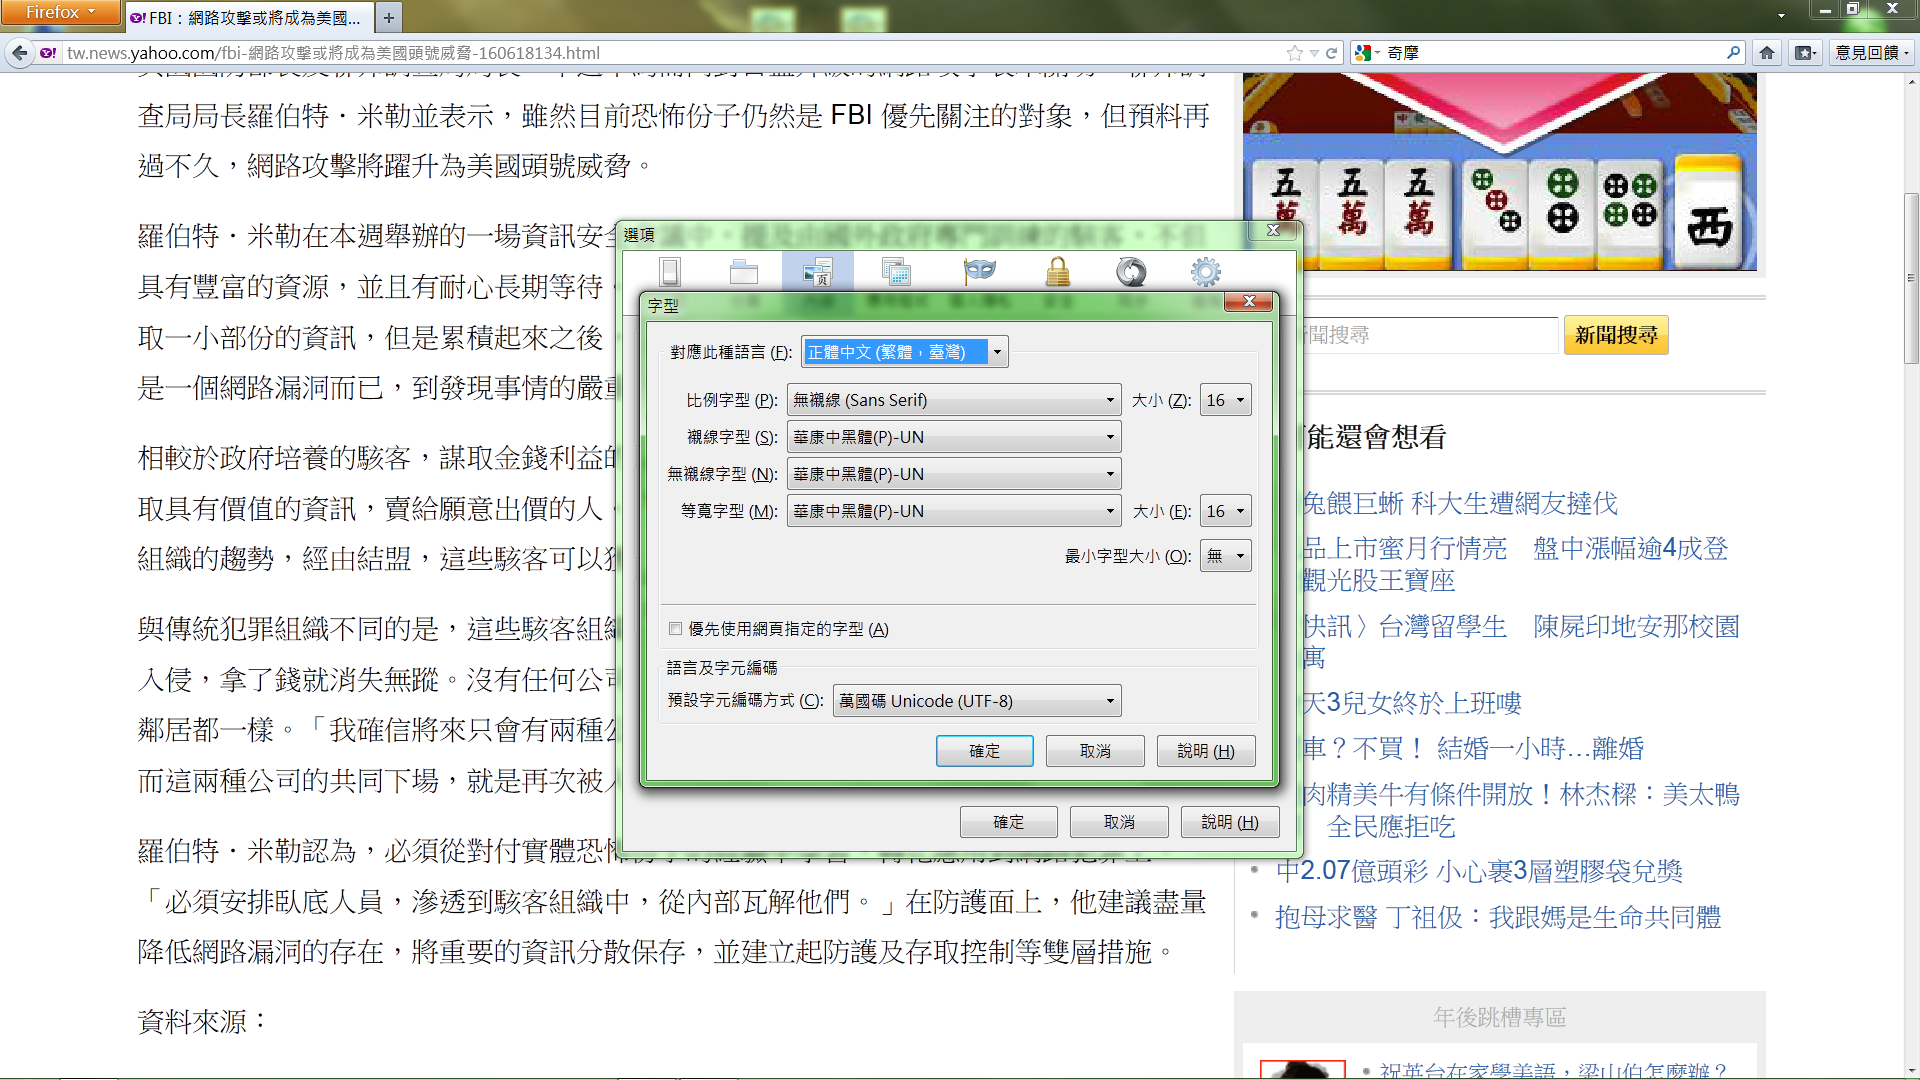The image size is (1920, 1080).
Task: Go back with the back arrow button
Action: (x=20, y=53)
